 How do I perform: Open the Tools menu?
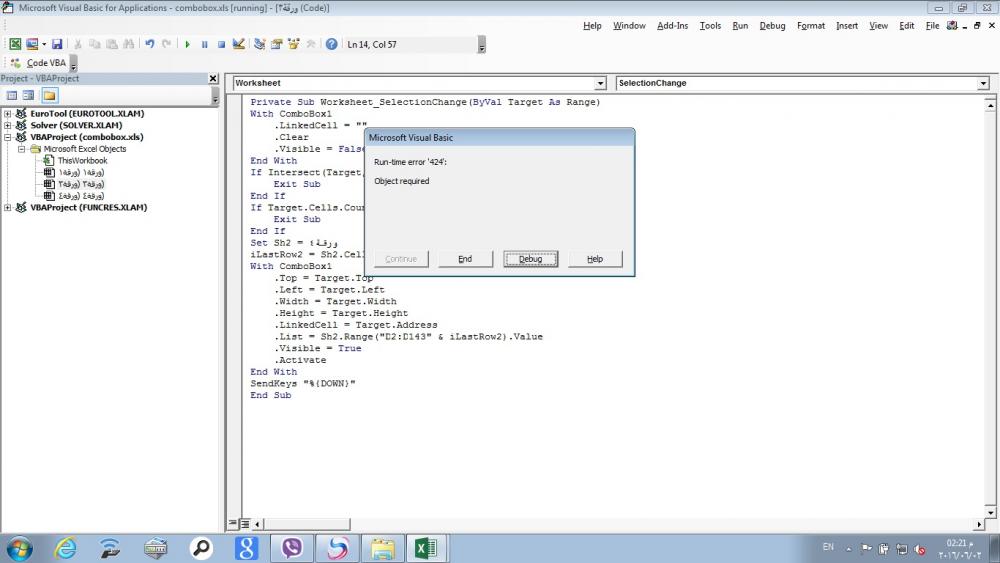point(710,26)
